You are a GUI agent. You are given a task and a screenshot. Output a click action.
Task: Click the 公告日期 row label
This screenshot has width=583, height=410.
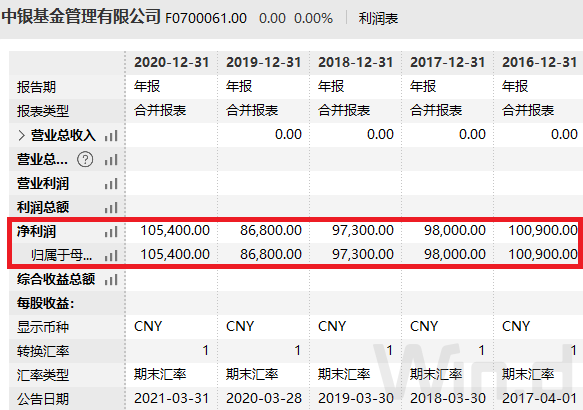[x=43, y=399]
